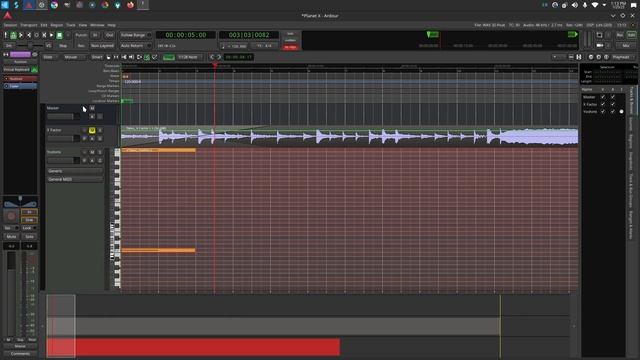Screen dimensions: 640x360
Task: Nudge forward with right arrow button
Action: pyautogui.click(x=219, y=57)
